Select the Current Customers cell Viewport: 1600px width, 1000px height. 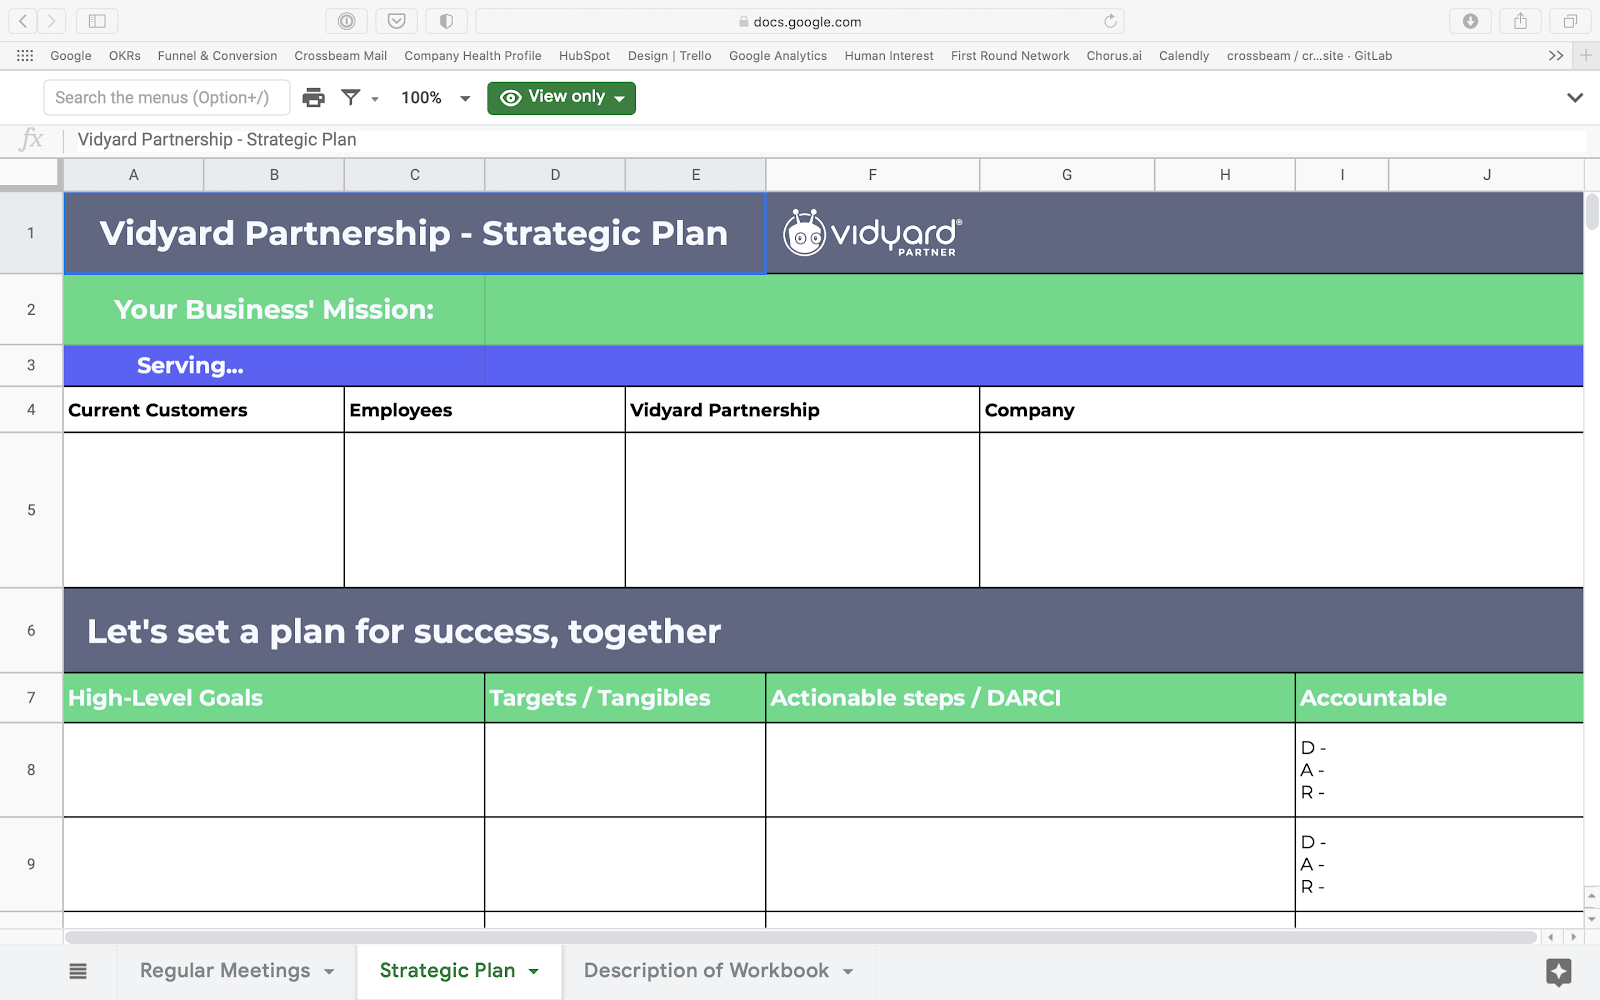pos(204,410)
